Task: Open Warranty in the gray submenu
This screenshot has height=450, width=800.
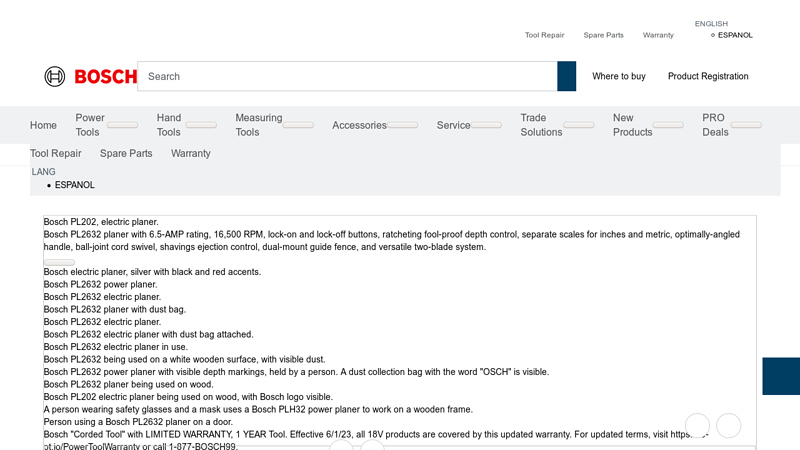Action: coord(191,154)
